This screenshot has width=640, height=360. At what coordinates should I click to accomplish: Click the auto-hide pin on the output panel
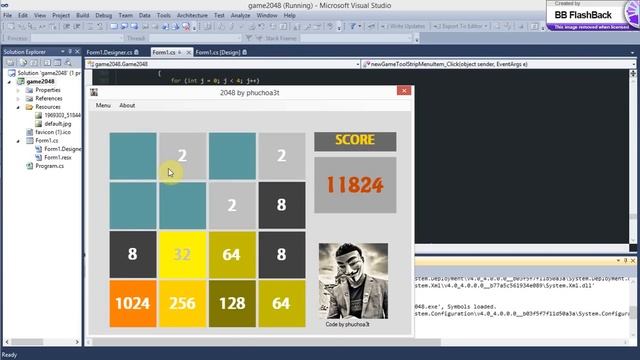click(x=625, y=260)
